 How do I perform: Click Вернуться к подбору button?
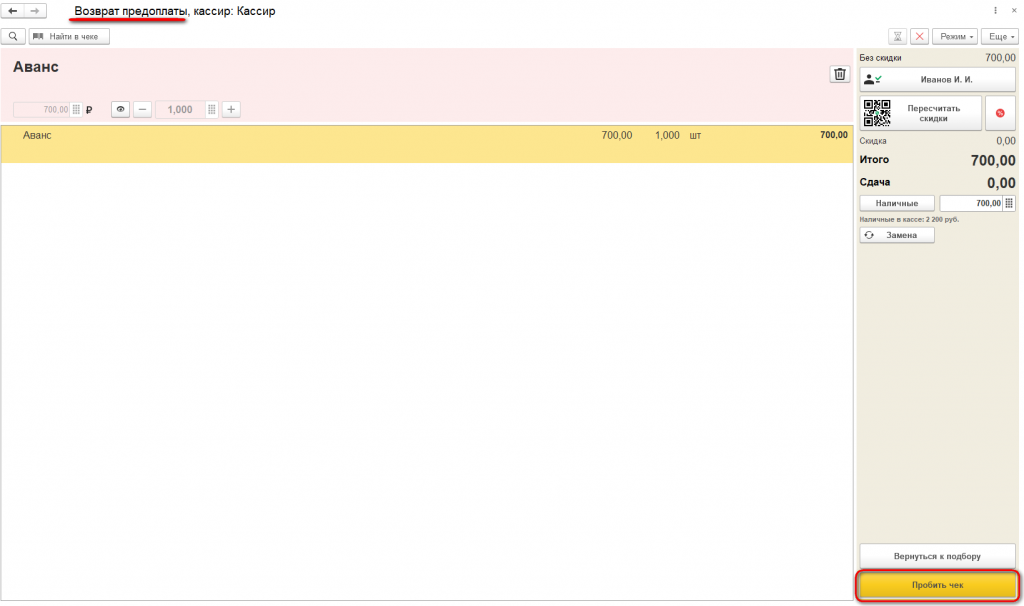tap(937, 556)
